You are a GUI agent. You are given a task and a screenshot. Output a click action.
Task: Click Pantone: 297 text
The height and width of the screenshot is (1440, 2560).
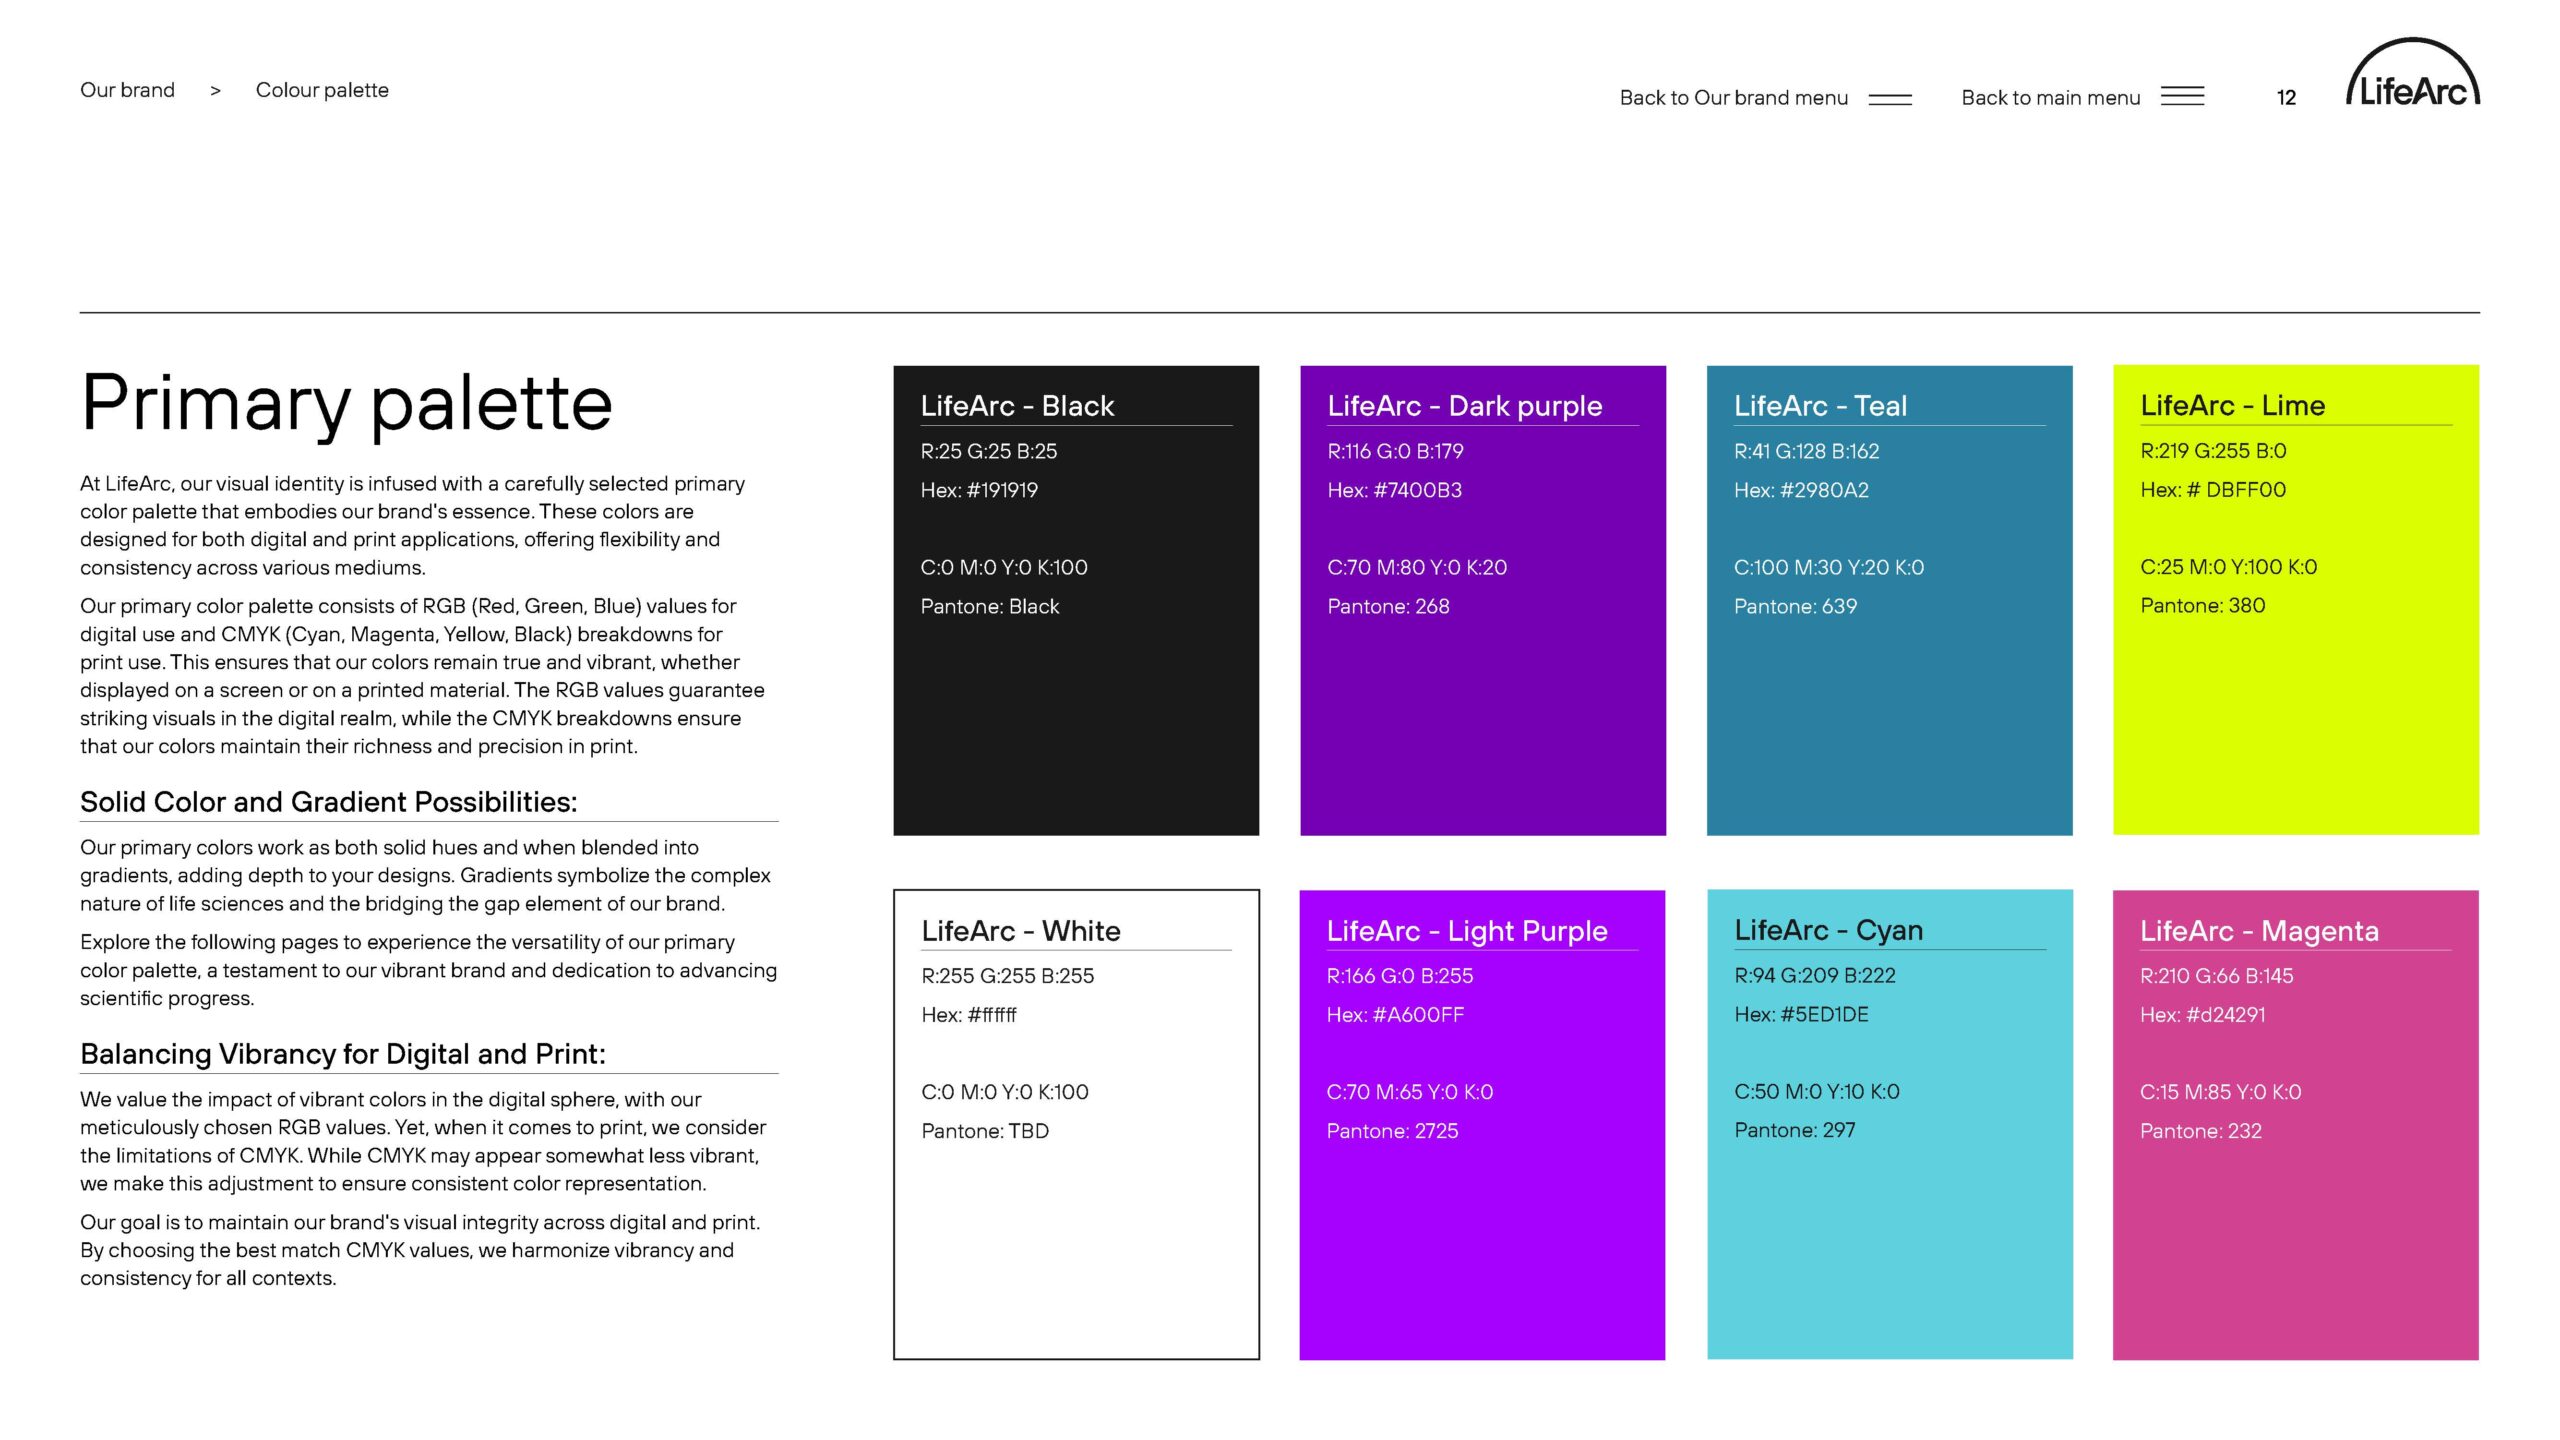pos(1795,1130)
